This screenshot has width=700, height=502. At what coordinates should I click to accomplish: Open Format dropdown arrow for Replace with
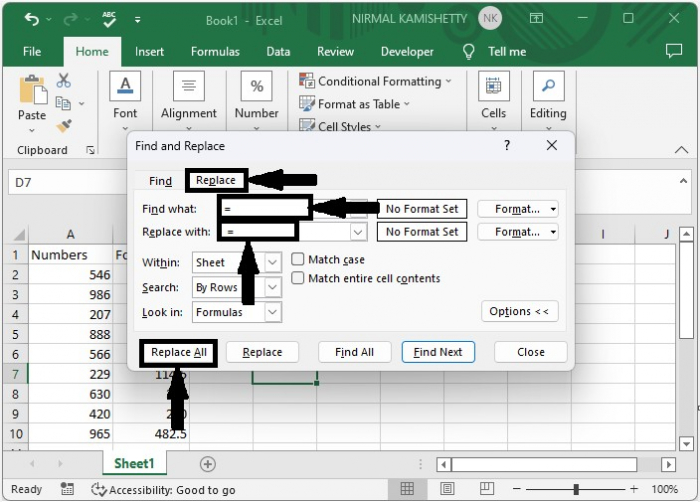point(553,232)
